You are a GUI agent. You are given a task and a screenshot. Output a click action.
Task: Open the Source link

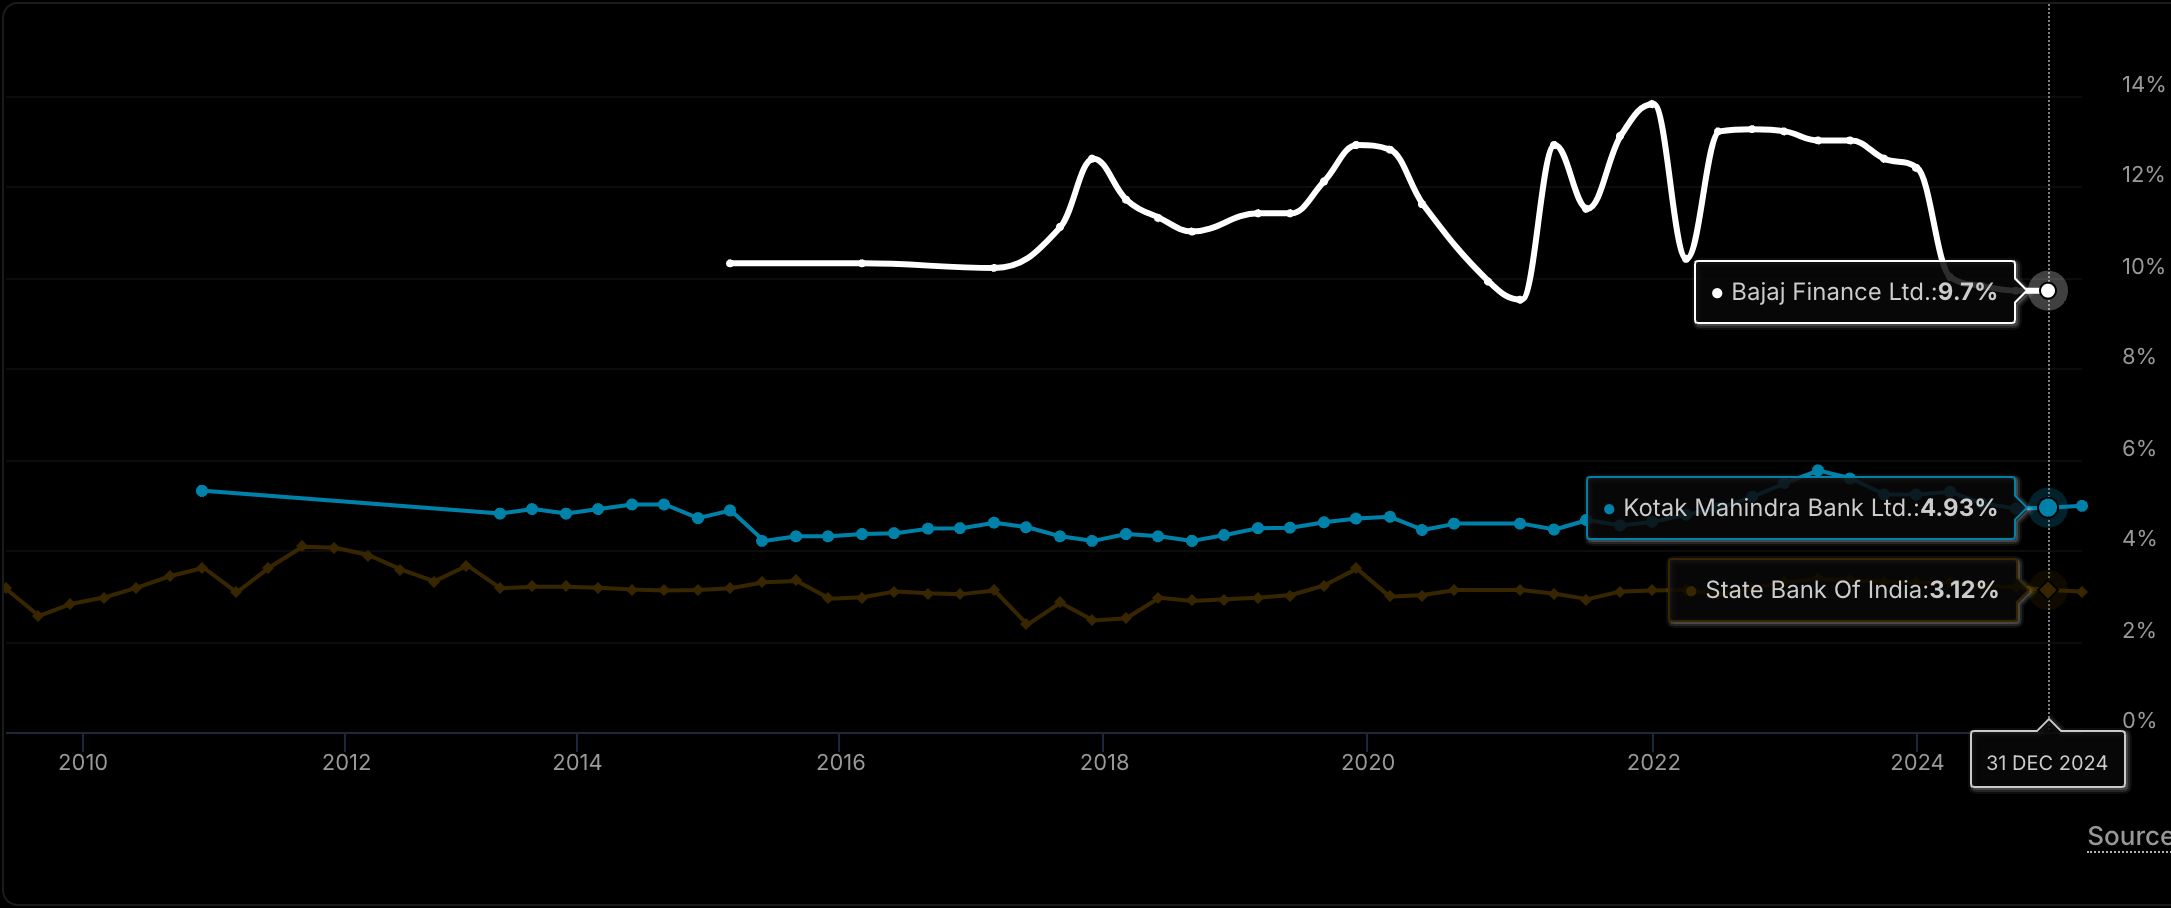(x=2128, y=836)
